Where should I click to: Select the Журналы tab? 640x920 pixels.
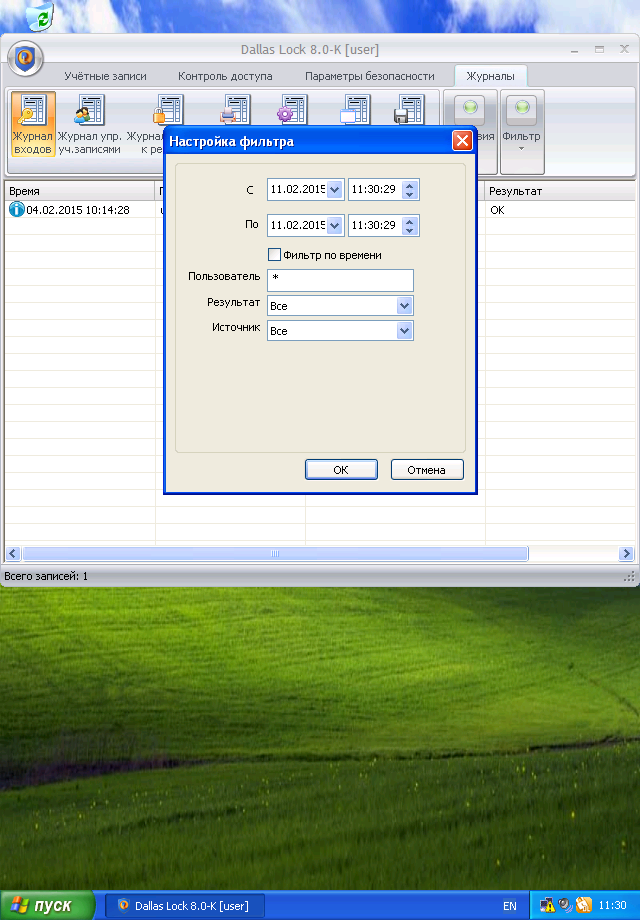point(490,76)
